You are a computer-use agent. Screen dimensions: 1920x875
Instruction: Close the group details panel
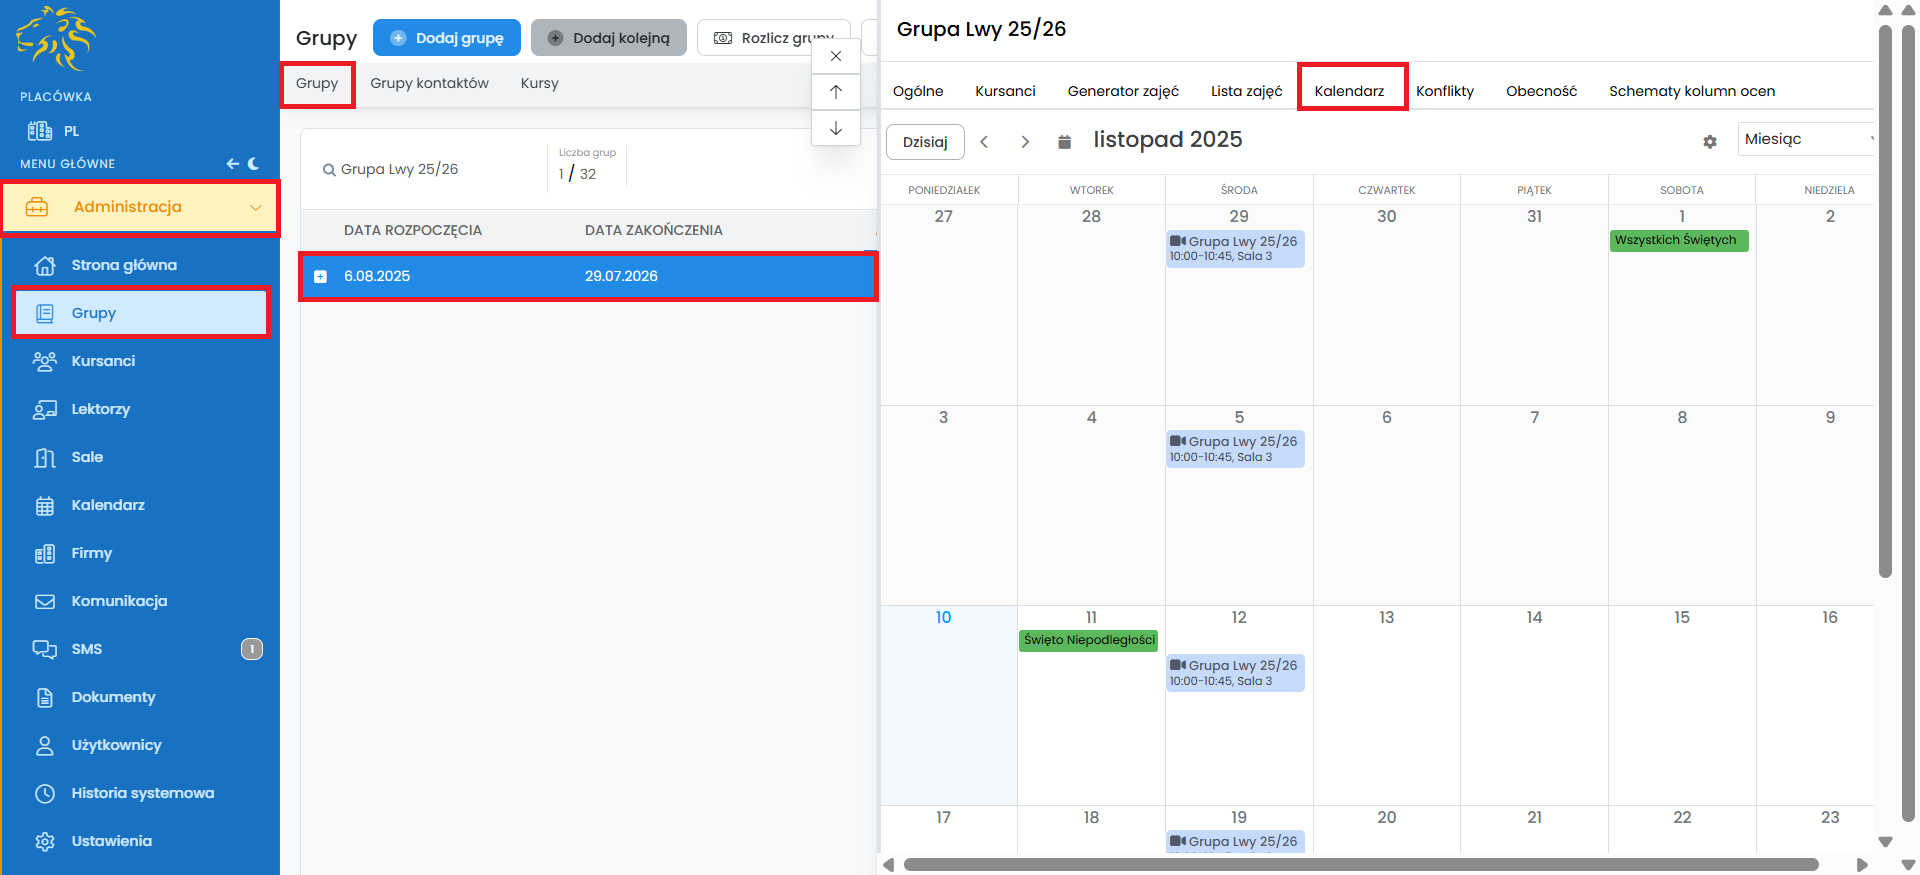pos(836,56)
